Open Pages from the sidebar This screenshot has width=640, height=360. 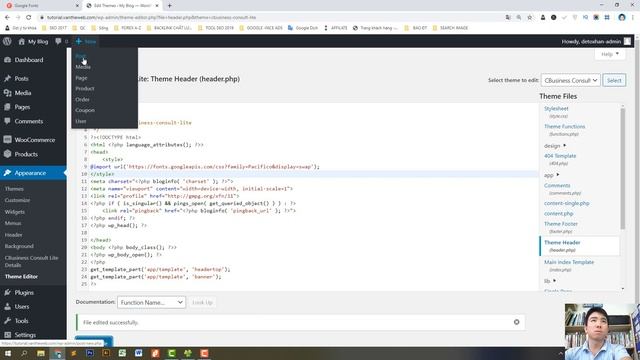pyautogui.click(x=22, y=107)
